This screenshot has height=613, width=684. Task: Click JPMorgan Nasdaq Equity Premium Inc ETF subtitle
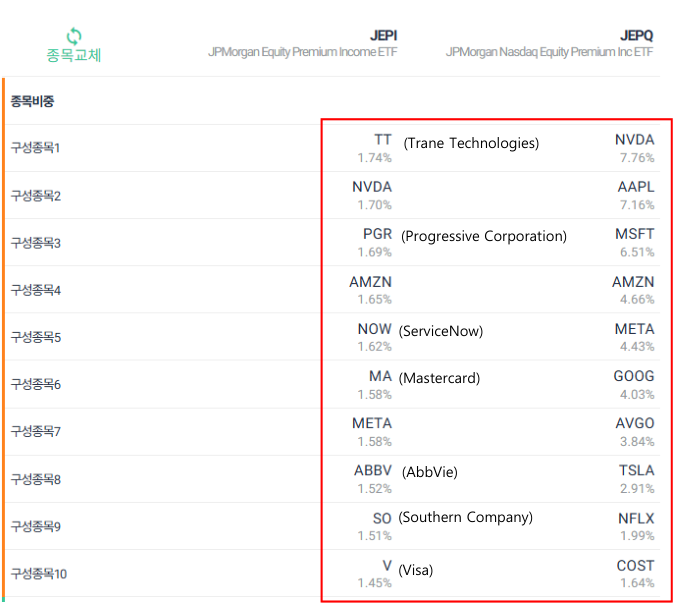point(550,52)
